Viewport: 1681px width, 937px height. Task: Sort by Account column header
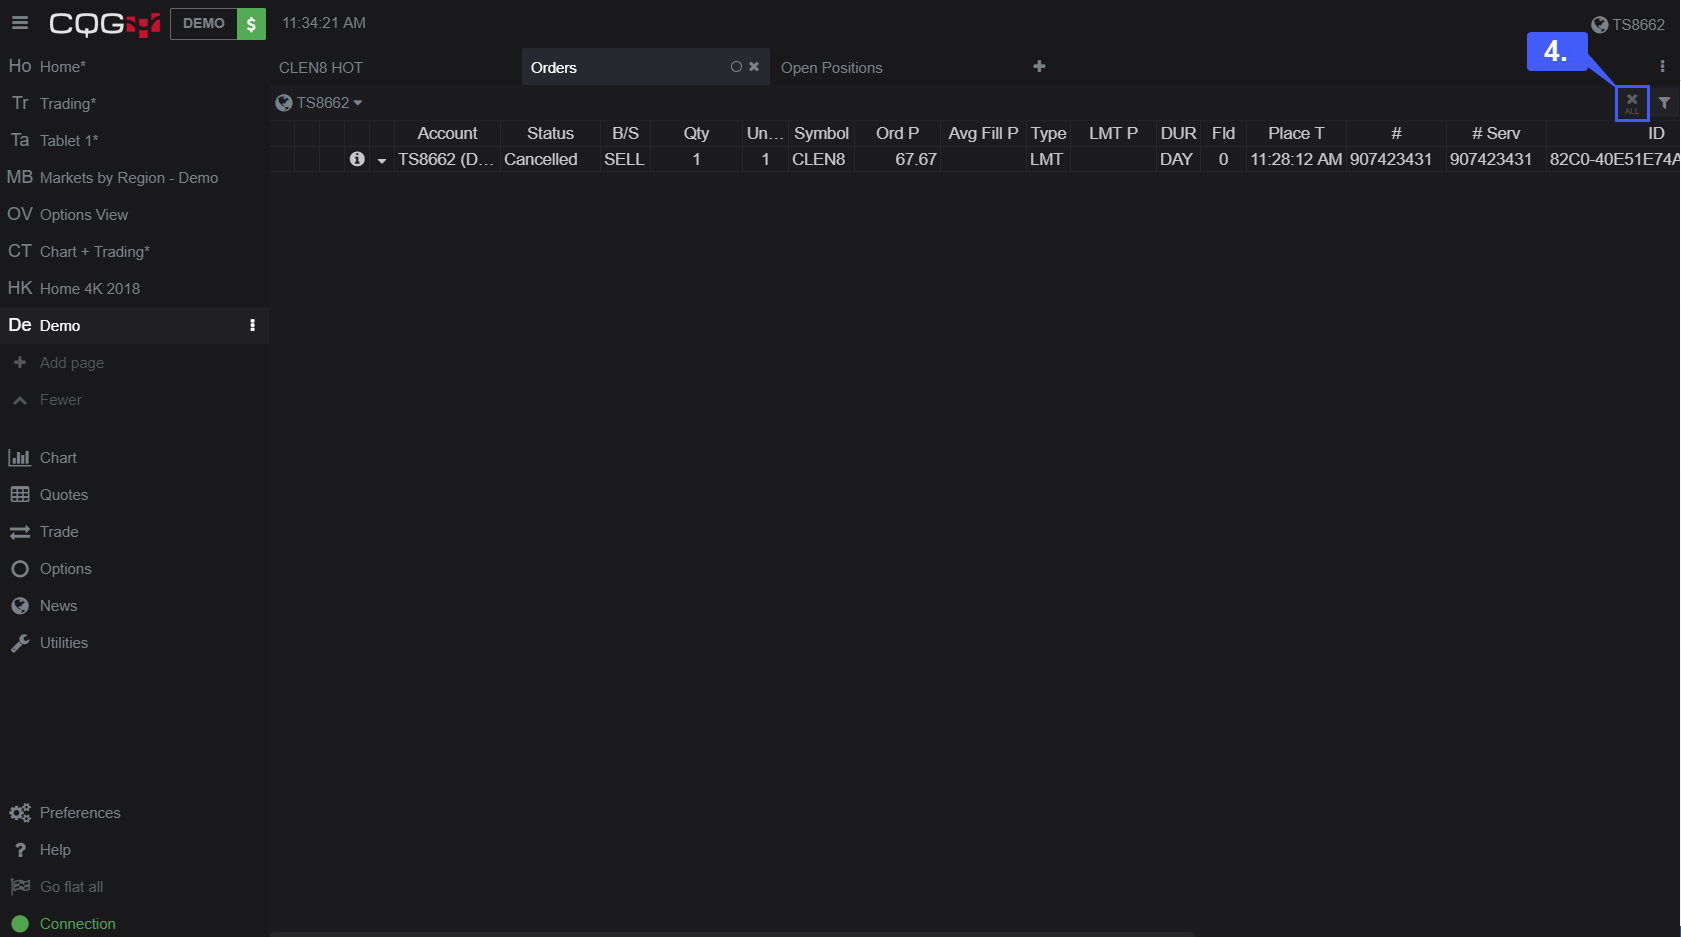447,133
